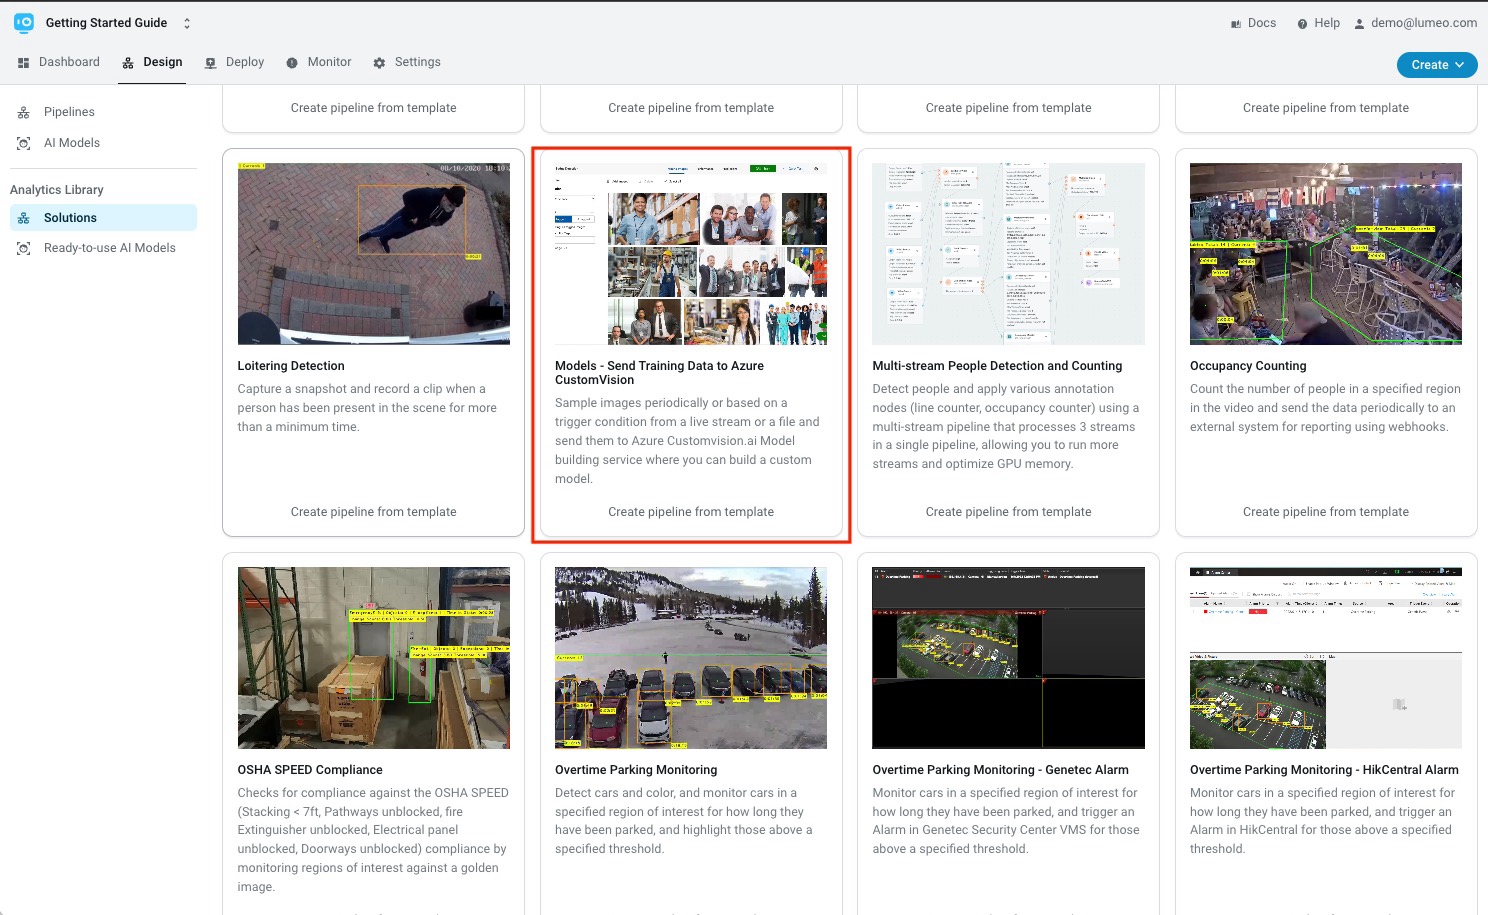This screenshot has height=915, width=1488.
Task: Click the OSHA SPEED Compliance description
Action: click(373, 840)
